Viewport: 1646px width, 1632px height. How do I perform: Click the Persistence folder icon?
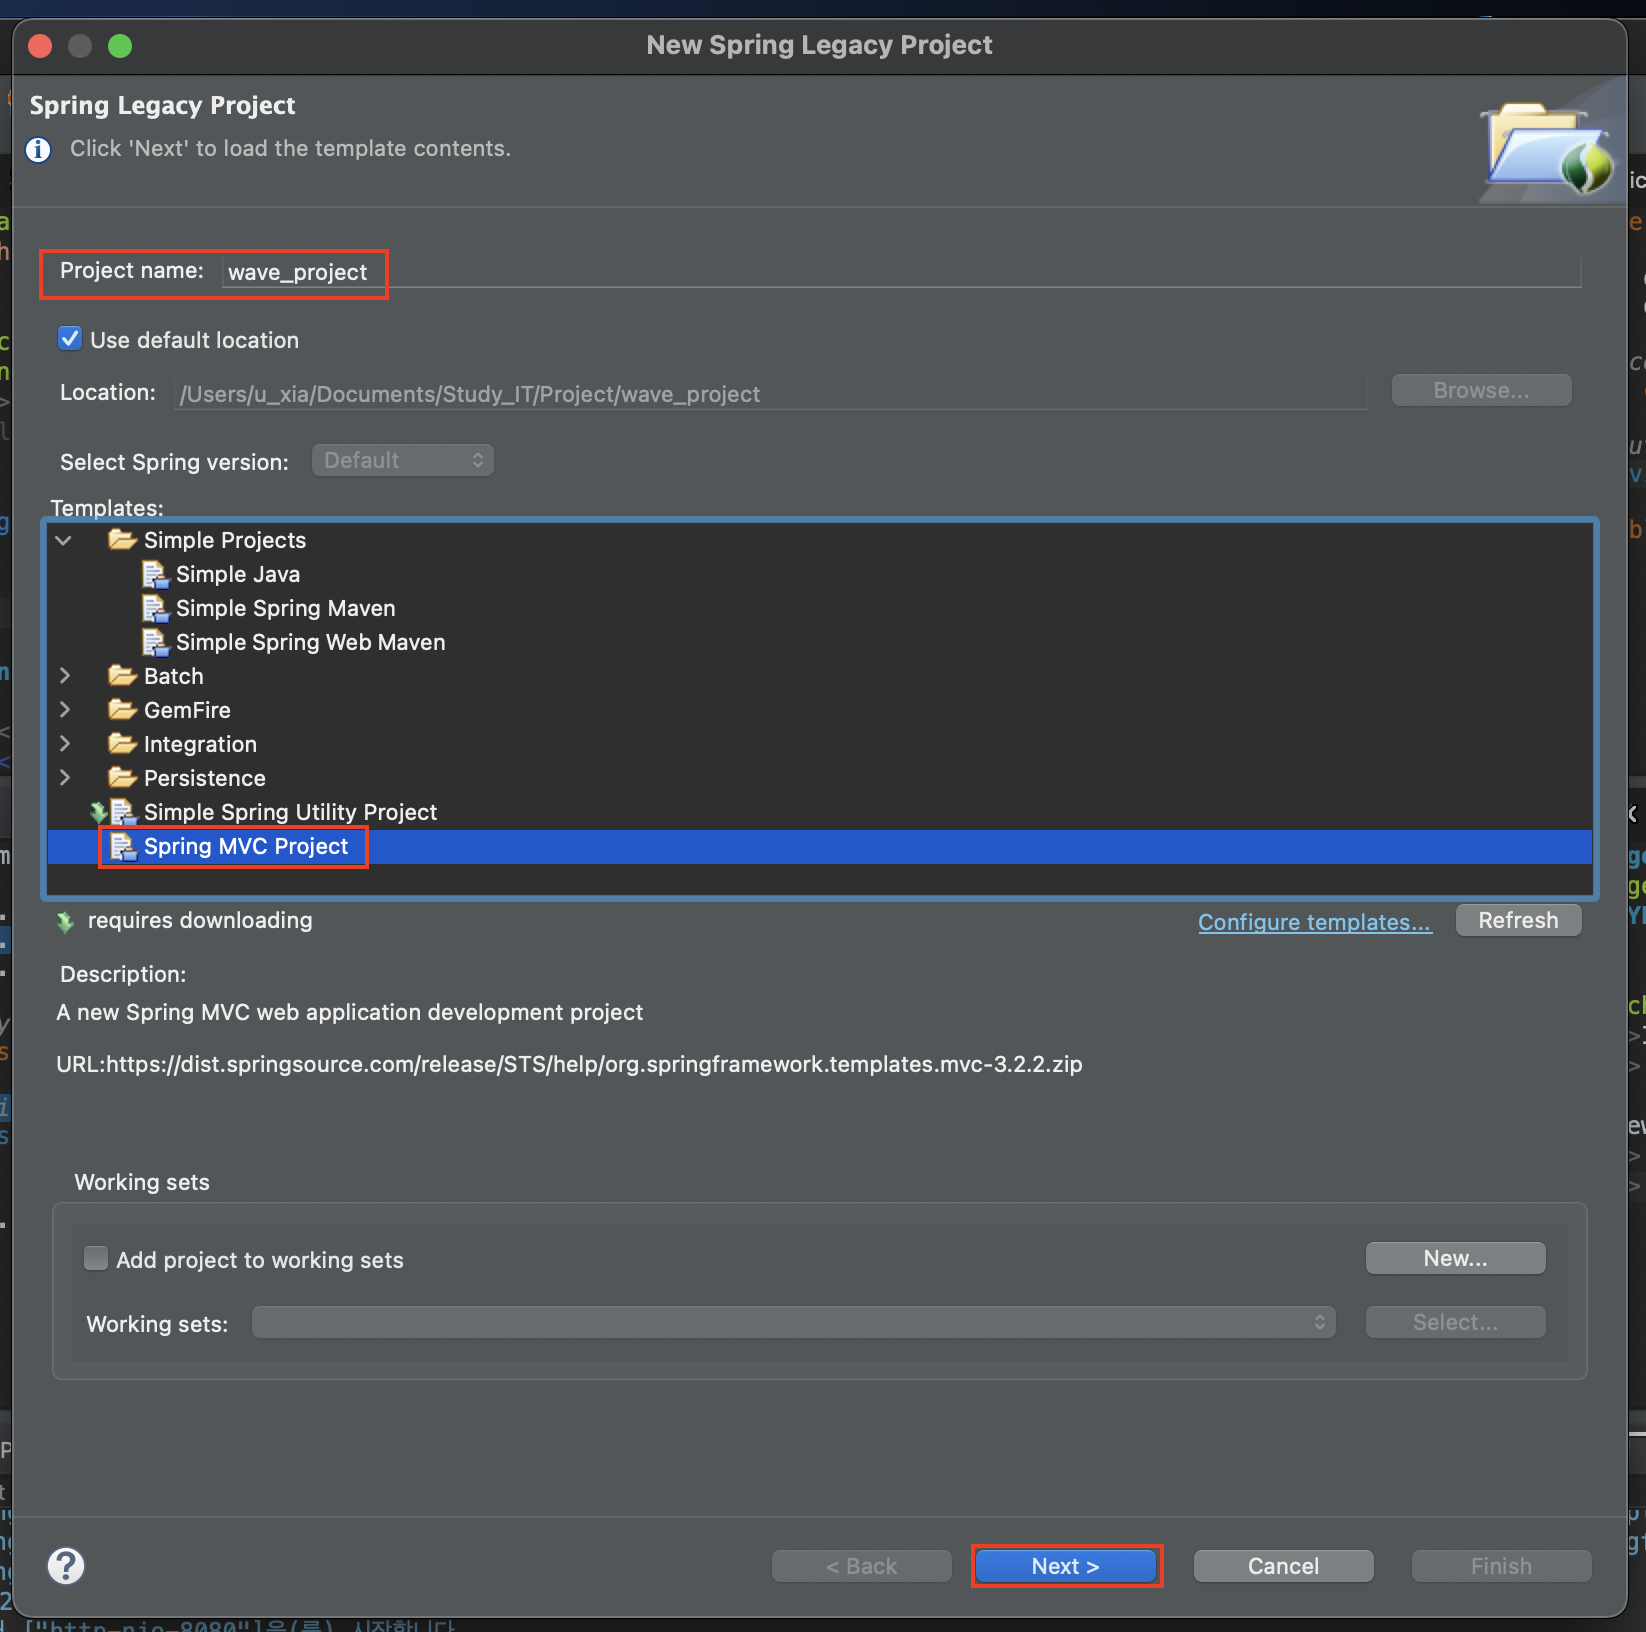pos(122,778)
